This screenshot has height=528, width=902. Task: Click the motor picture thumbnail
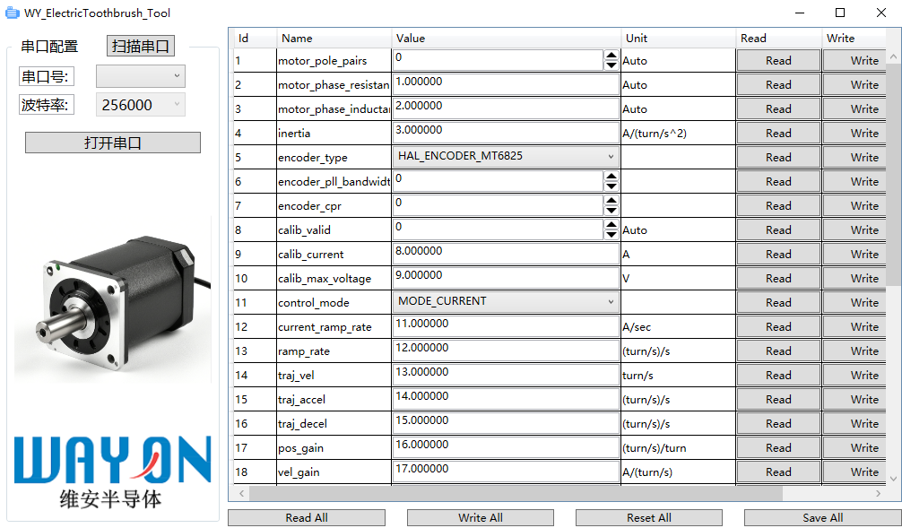(x=112, y=300)
